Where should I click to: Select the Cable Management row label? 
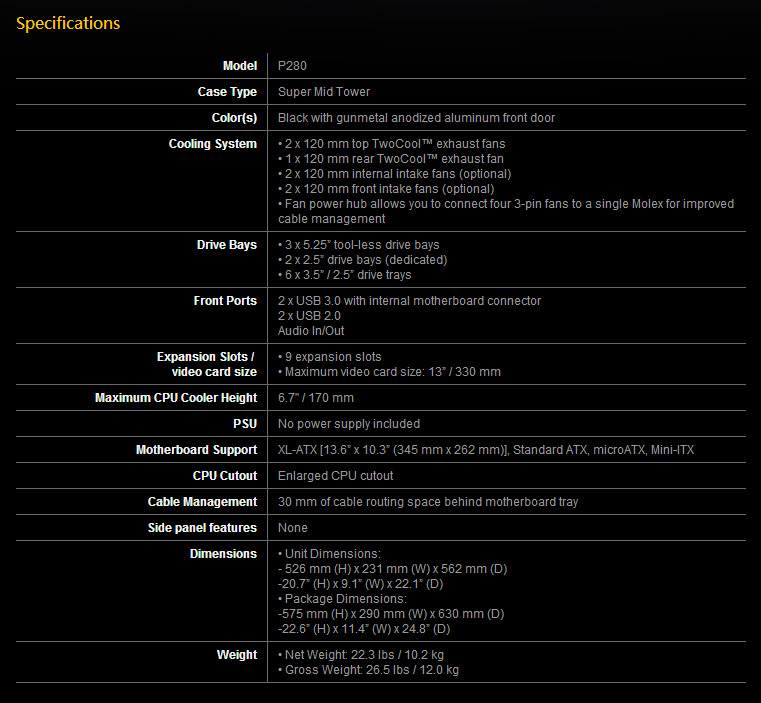click(202, 502)
